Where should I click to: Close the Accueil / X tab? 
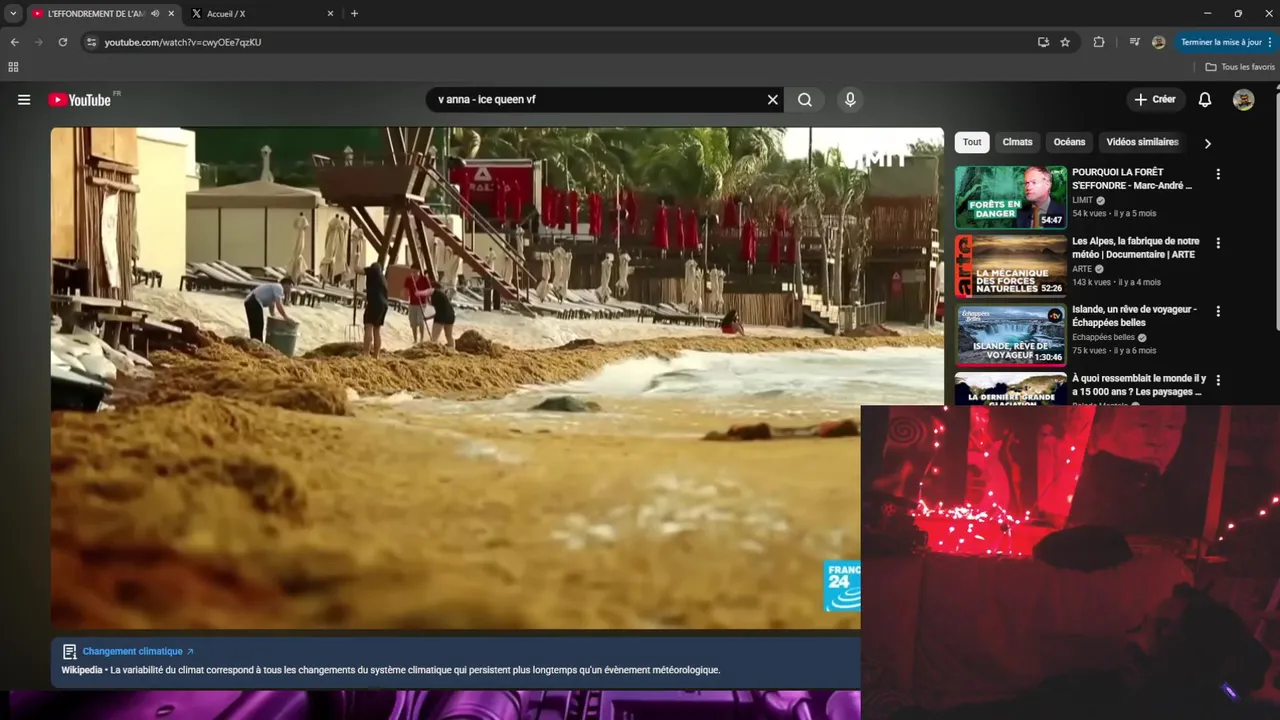coord(331,14)
